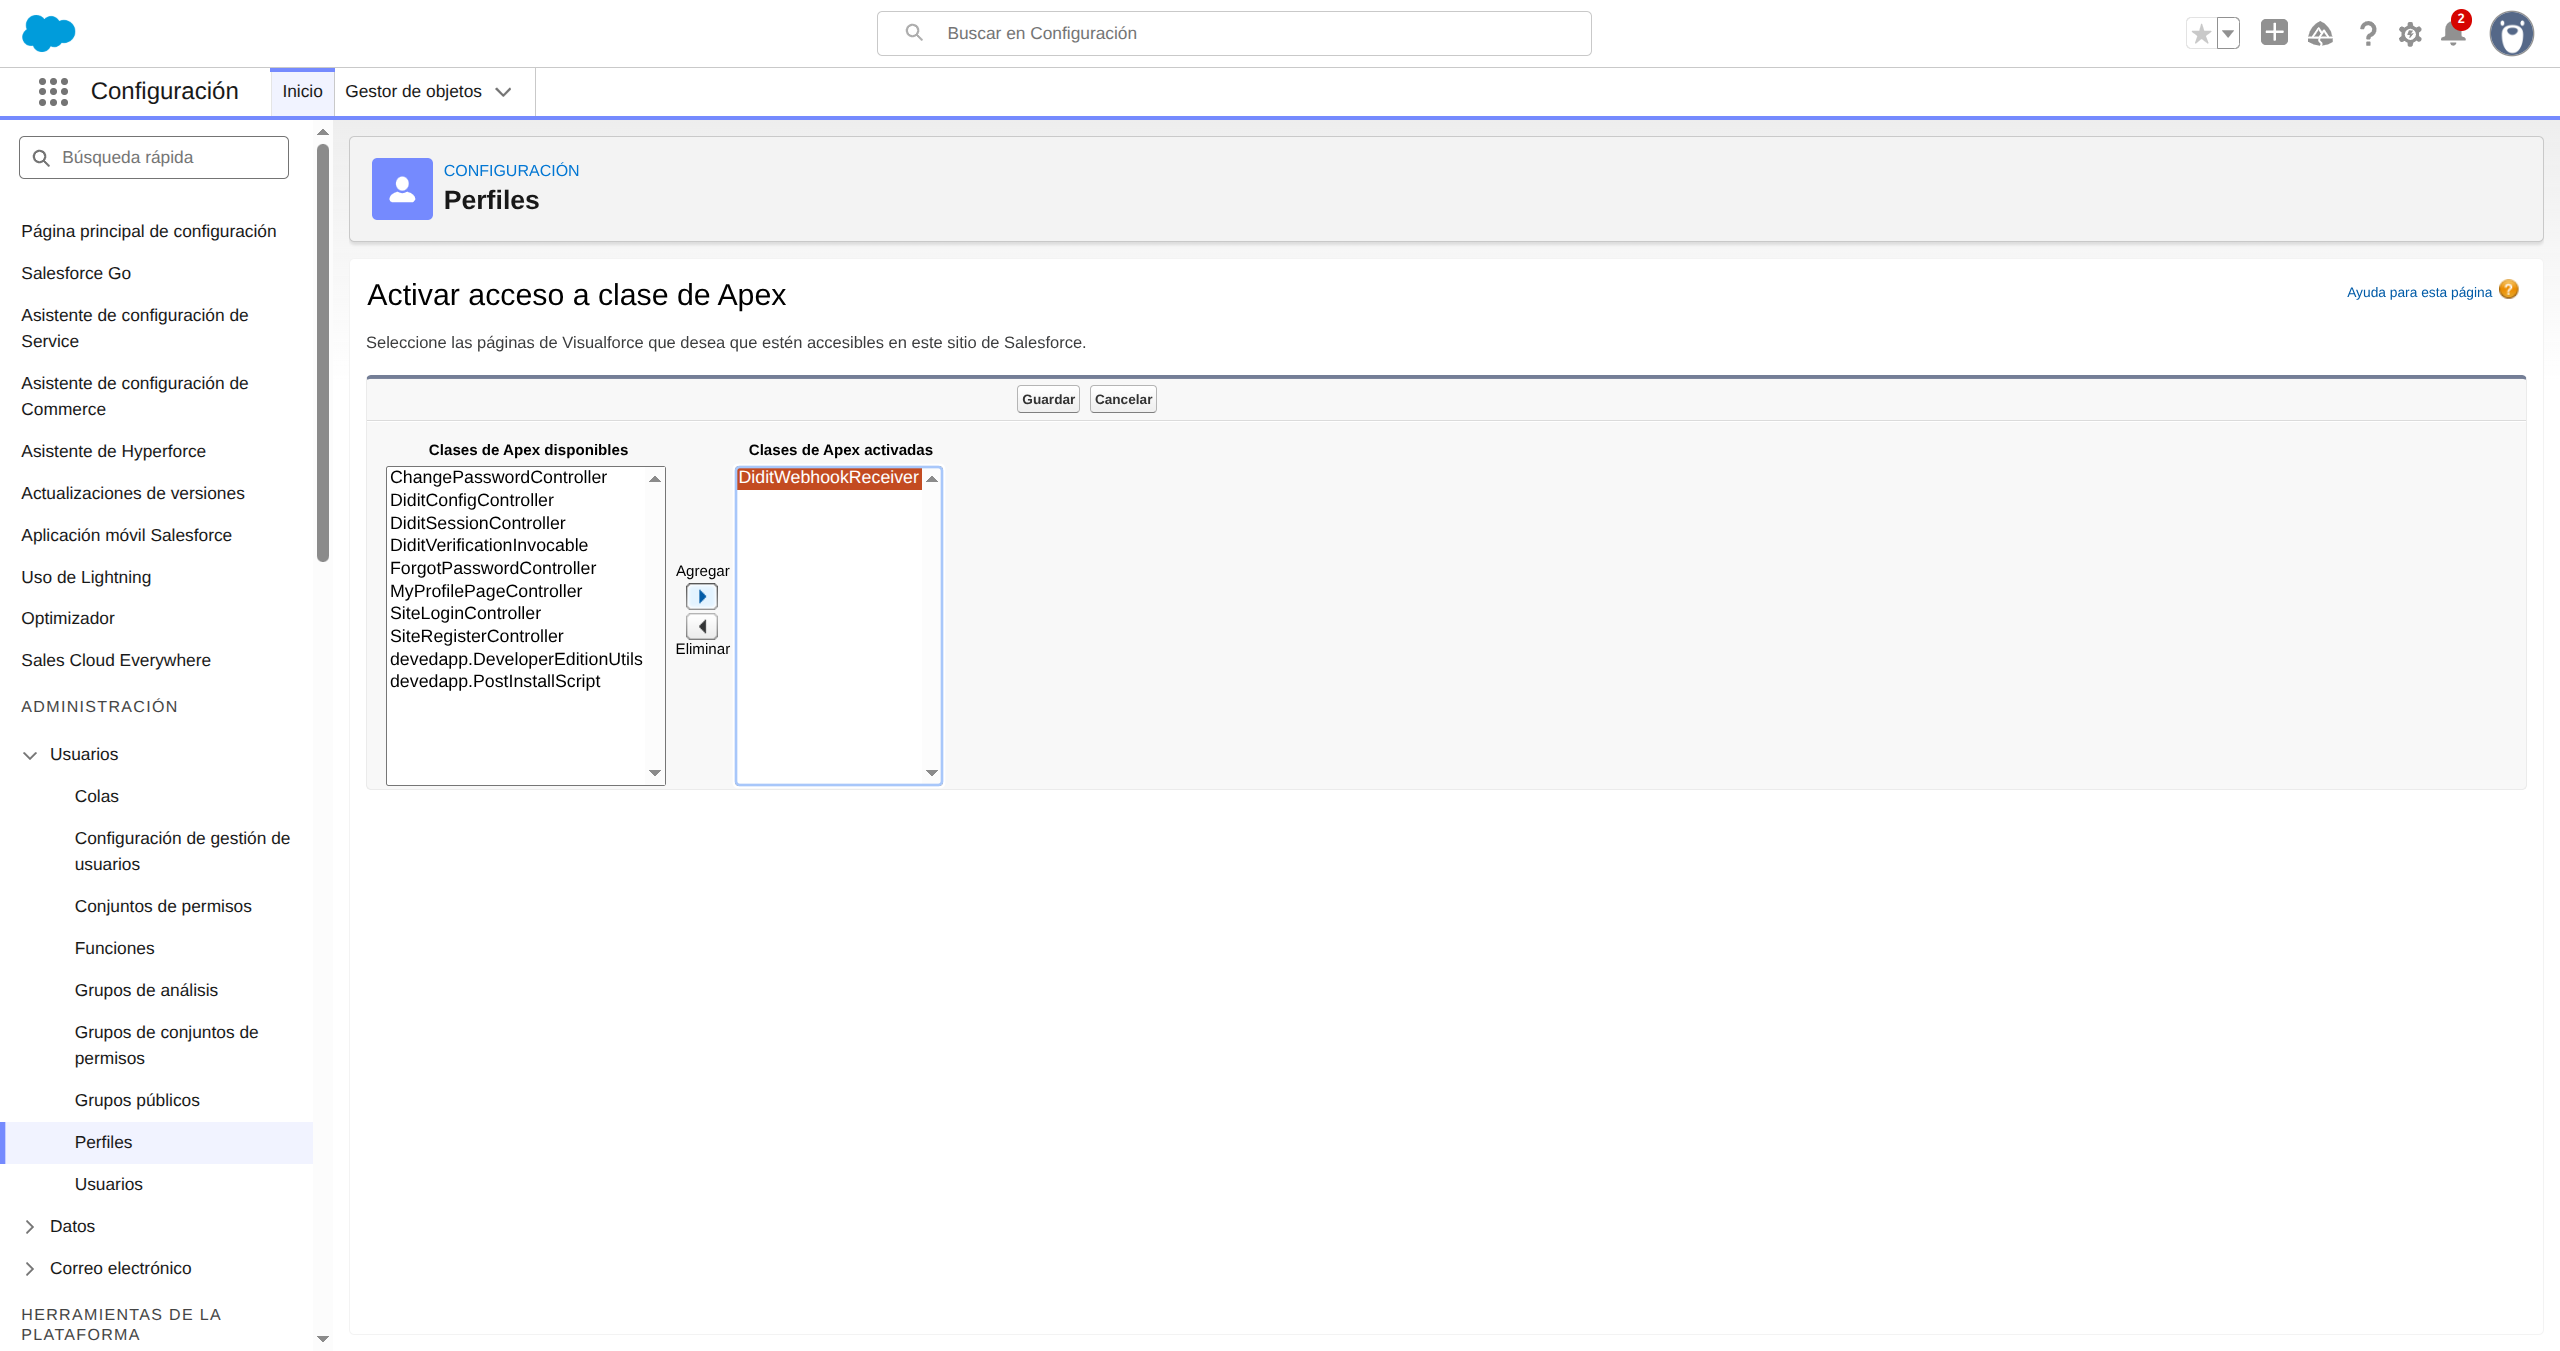
Task: Switch to the Inicio tab
Action: click(301, 91)
